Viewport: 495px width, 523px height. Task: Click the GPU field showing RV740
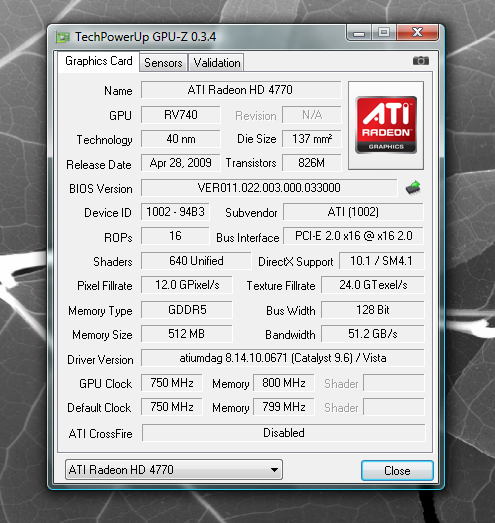point(180,115)
